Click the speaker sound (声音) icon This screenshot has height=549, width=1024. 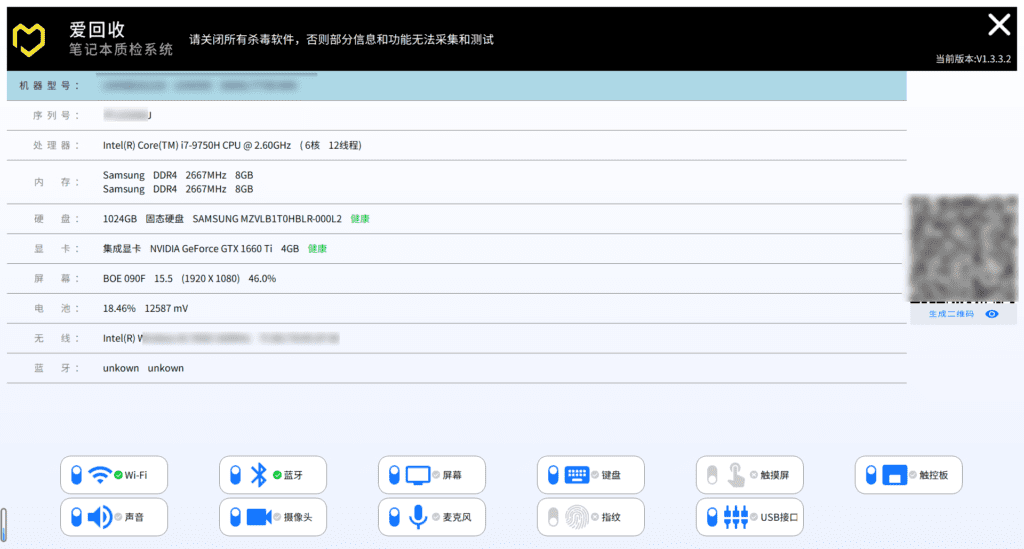(99, 517)
